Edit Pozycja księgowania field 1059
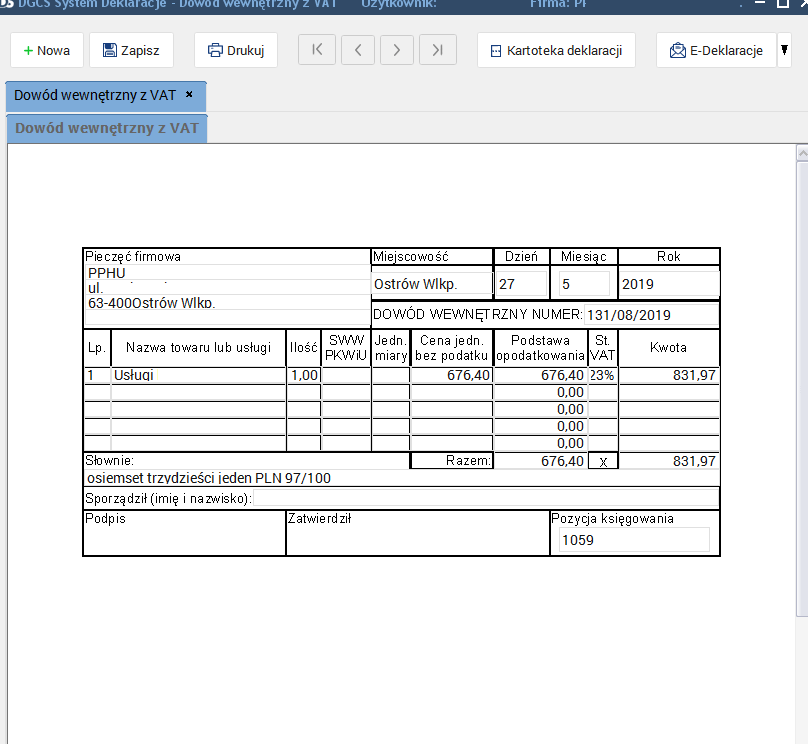This screenshot has width=808, height=744. [x=634, y=540]
